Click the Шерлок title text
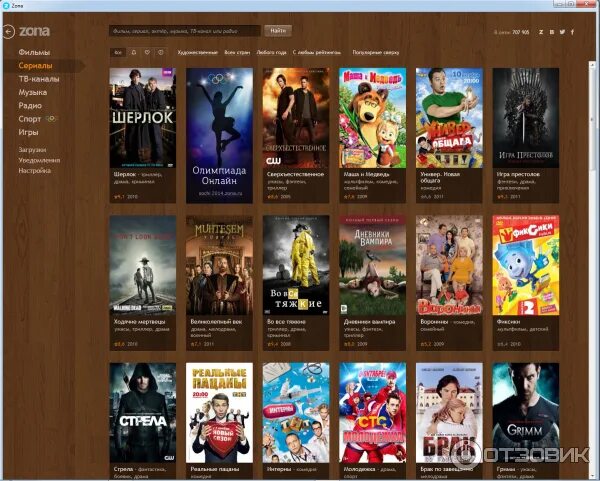Viewport: 600px width, 481px height. (124, 174)
